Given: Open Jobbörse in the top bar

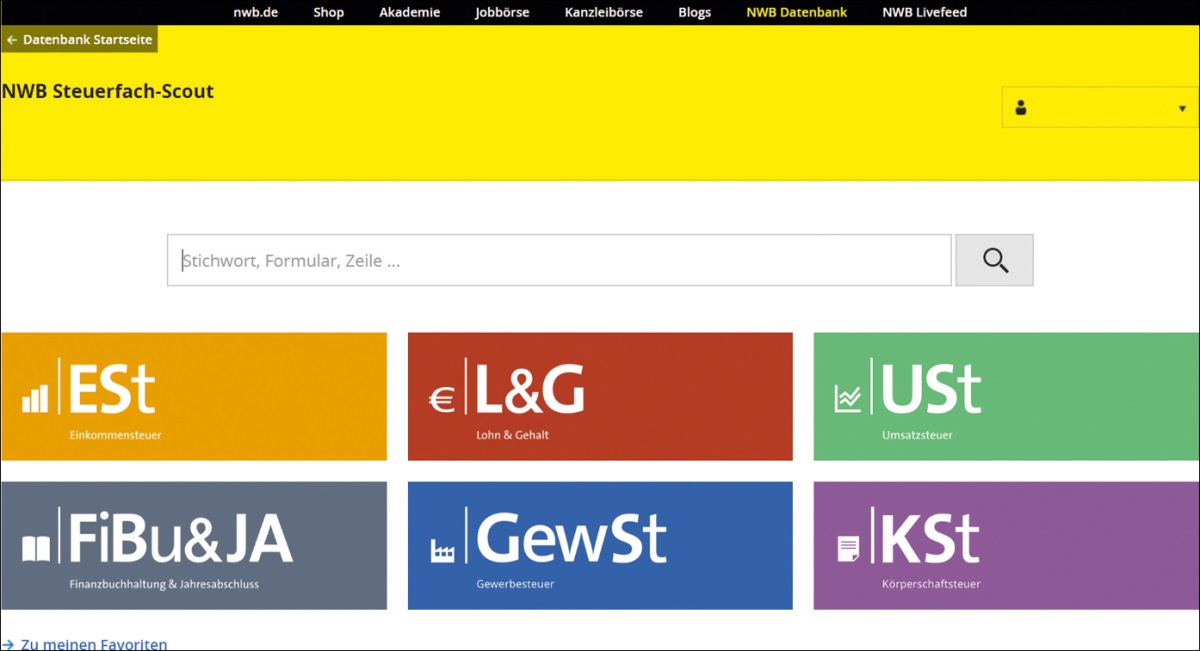Looking at the screenshot, I should (x=502, y=13).
